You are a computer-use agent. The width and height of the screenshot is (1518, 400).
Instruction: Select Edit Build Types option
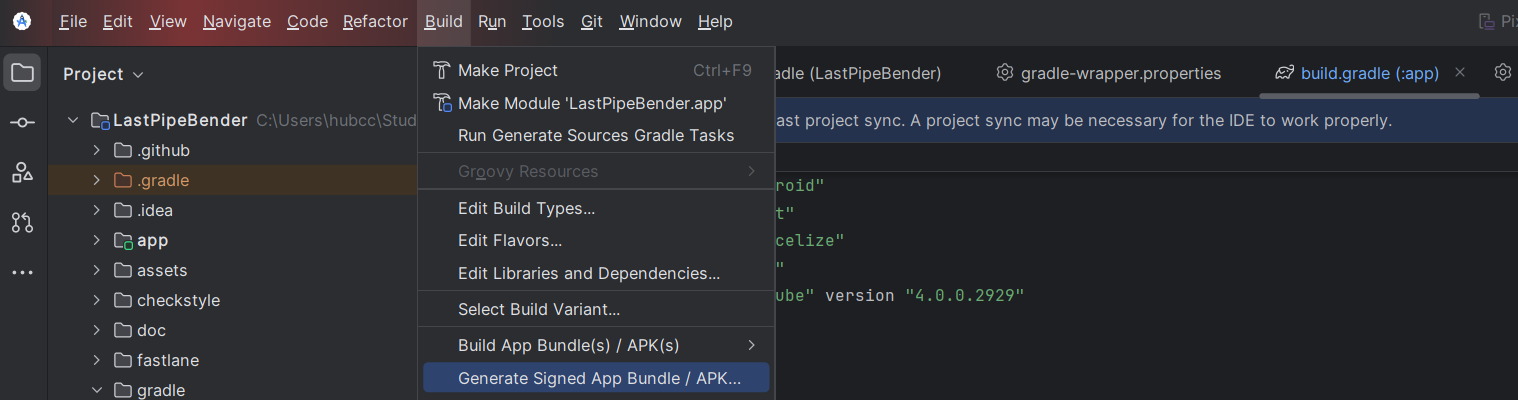coord(526,208)
